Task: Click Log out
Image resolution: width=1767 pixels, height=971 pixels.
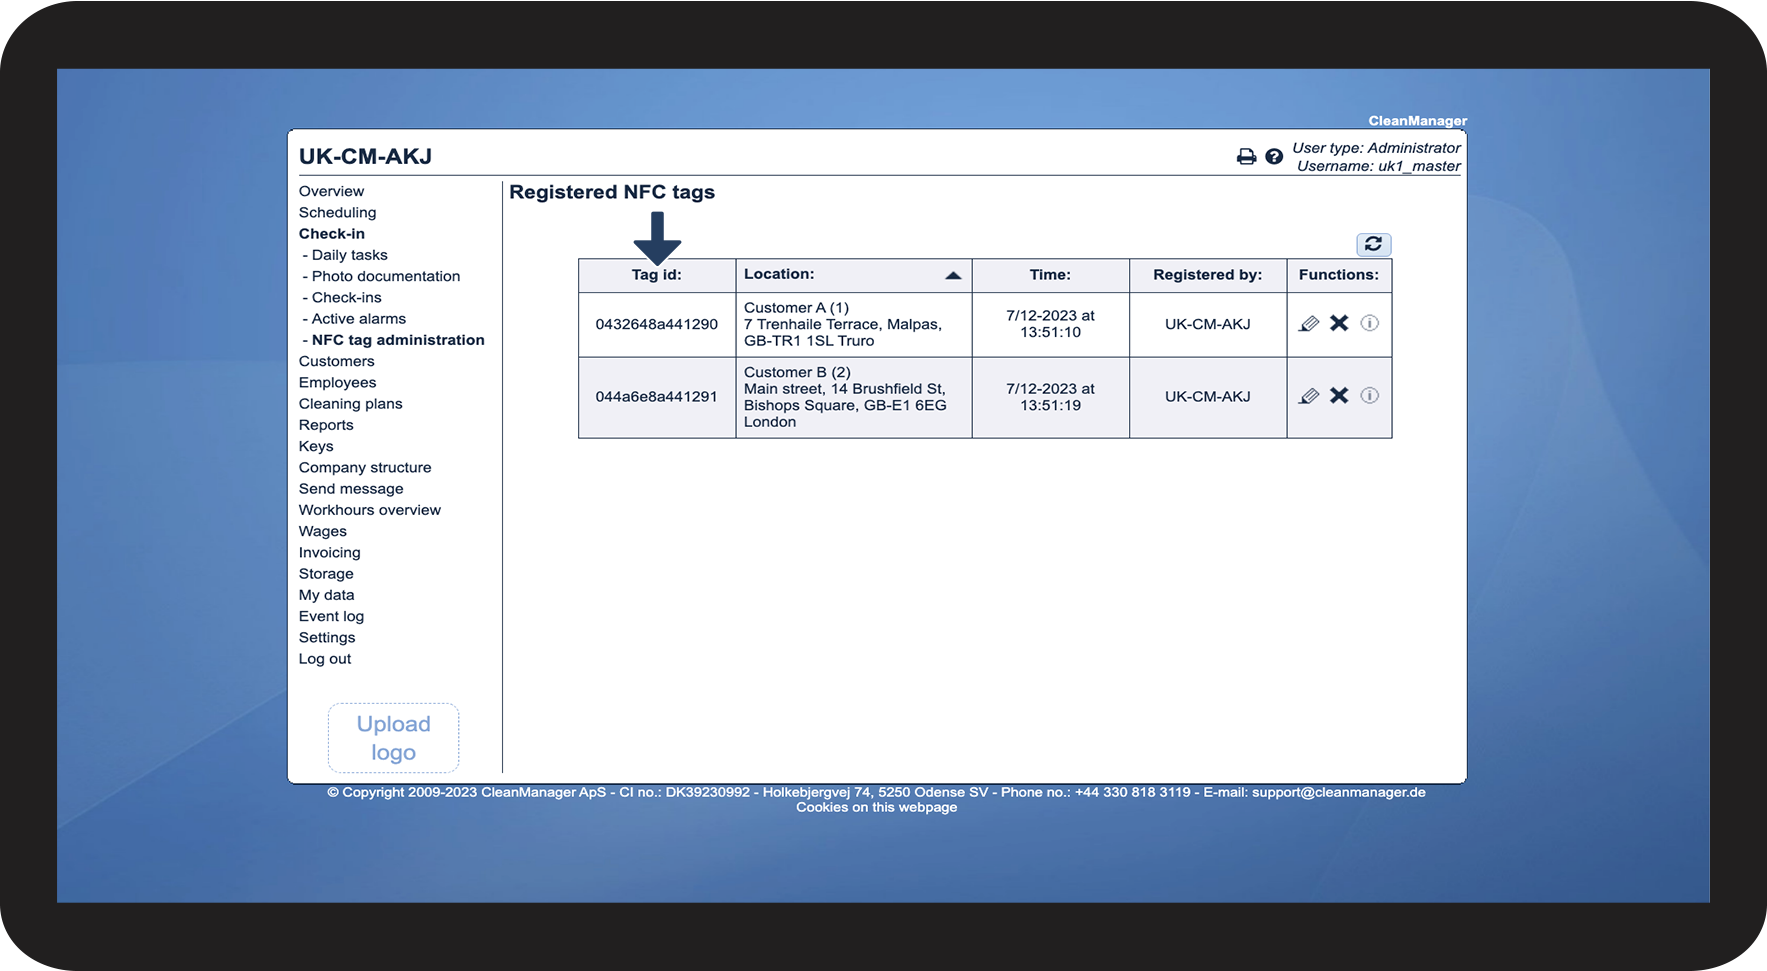Action: point(325,659)
